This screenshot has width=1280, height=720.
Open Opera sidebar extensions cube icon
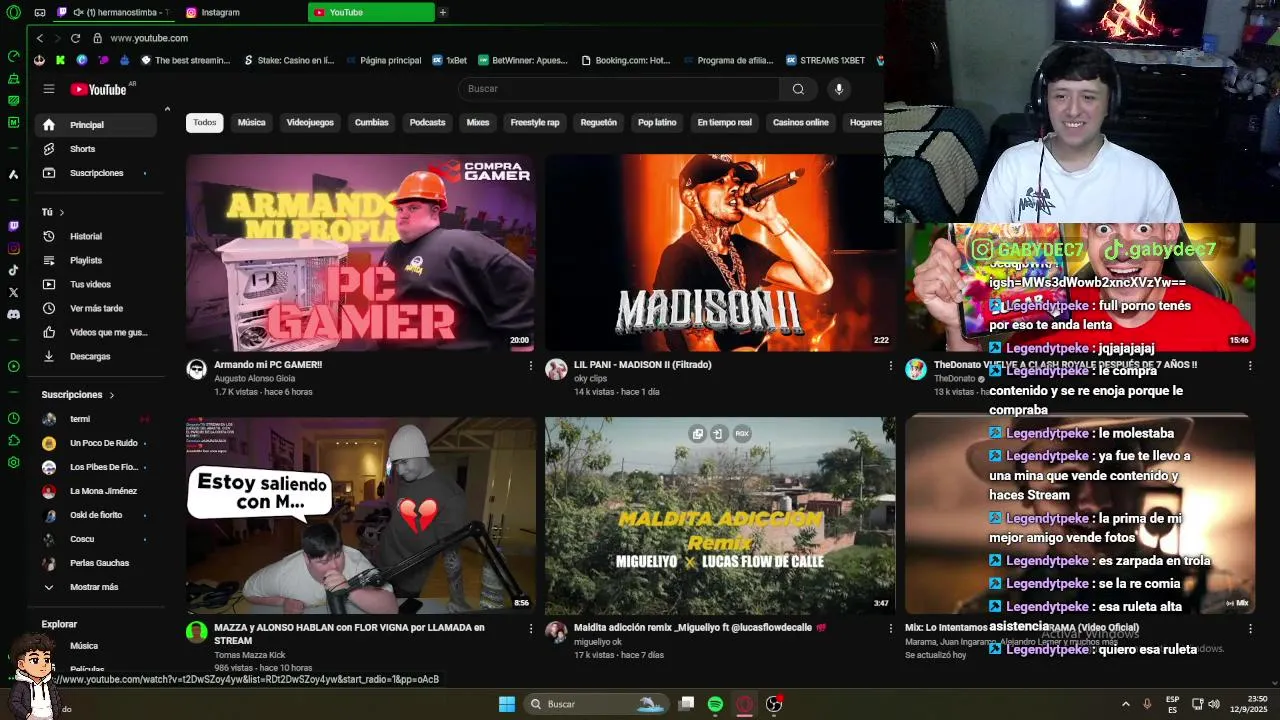[x=13, y=440]
